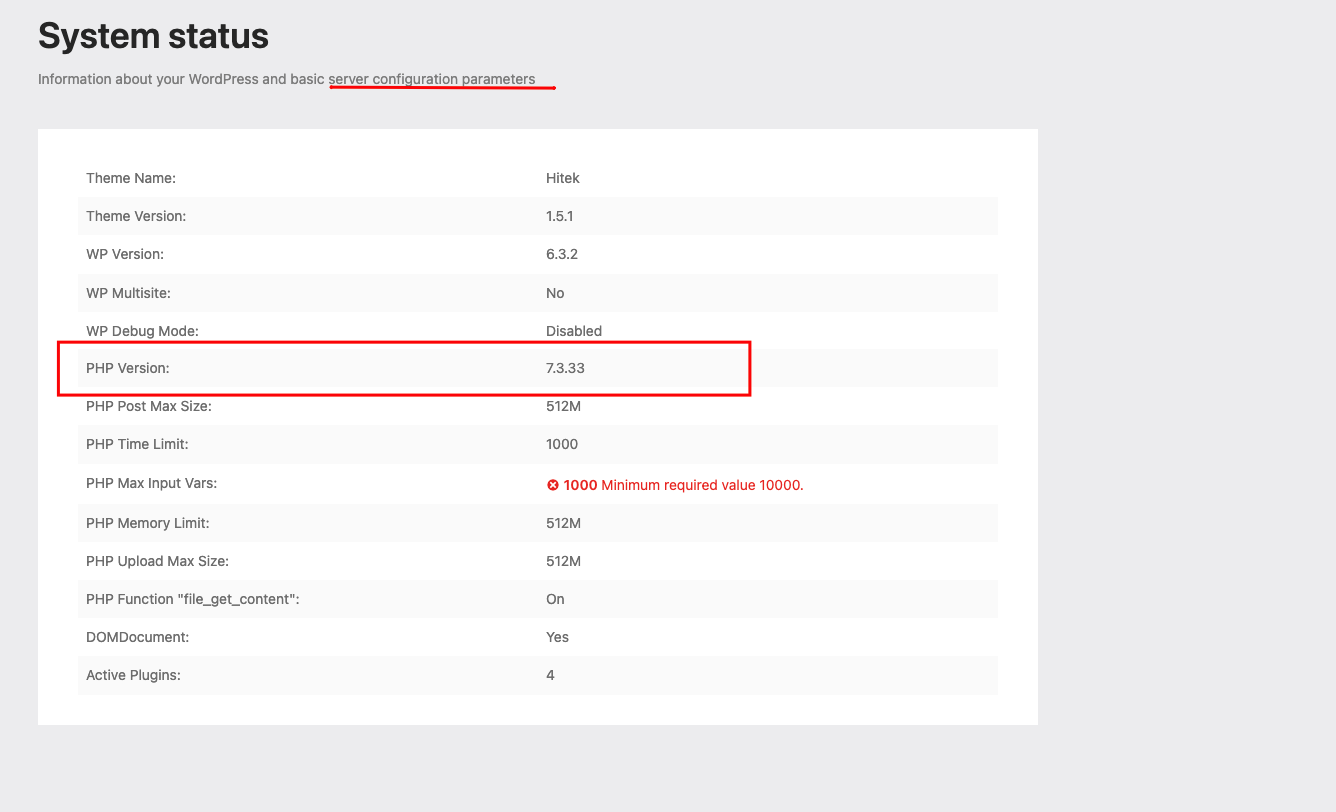This screenshot has width=1336, height=812.
Task: Click the red error icon beside Max Input Vars
Action: tap(552, 485)
